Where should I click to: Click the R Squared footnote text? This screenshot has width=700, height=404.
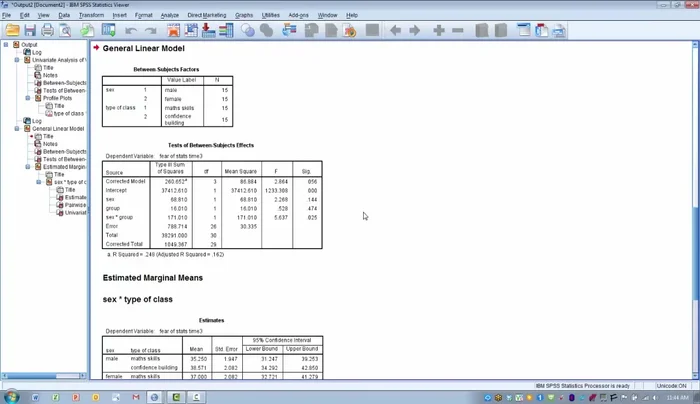pyautogui.click(x=165, y=254)
